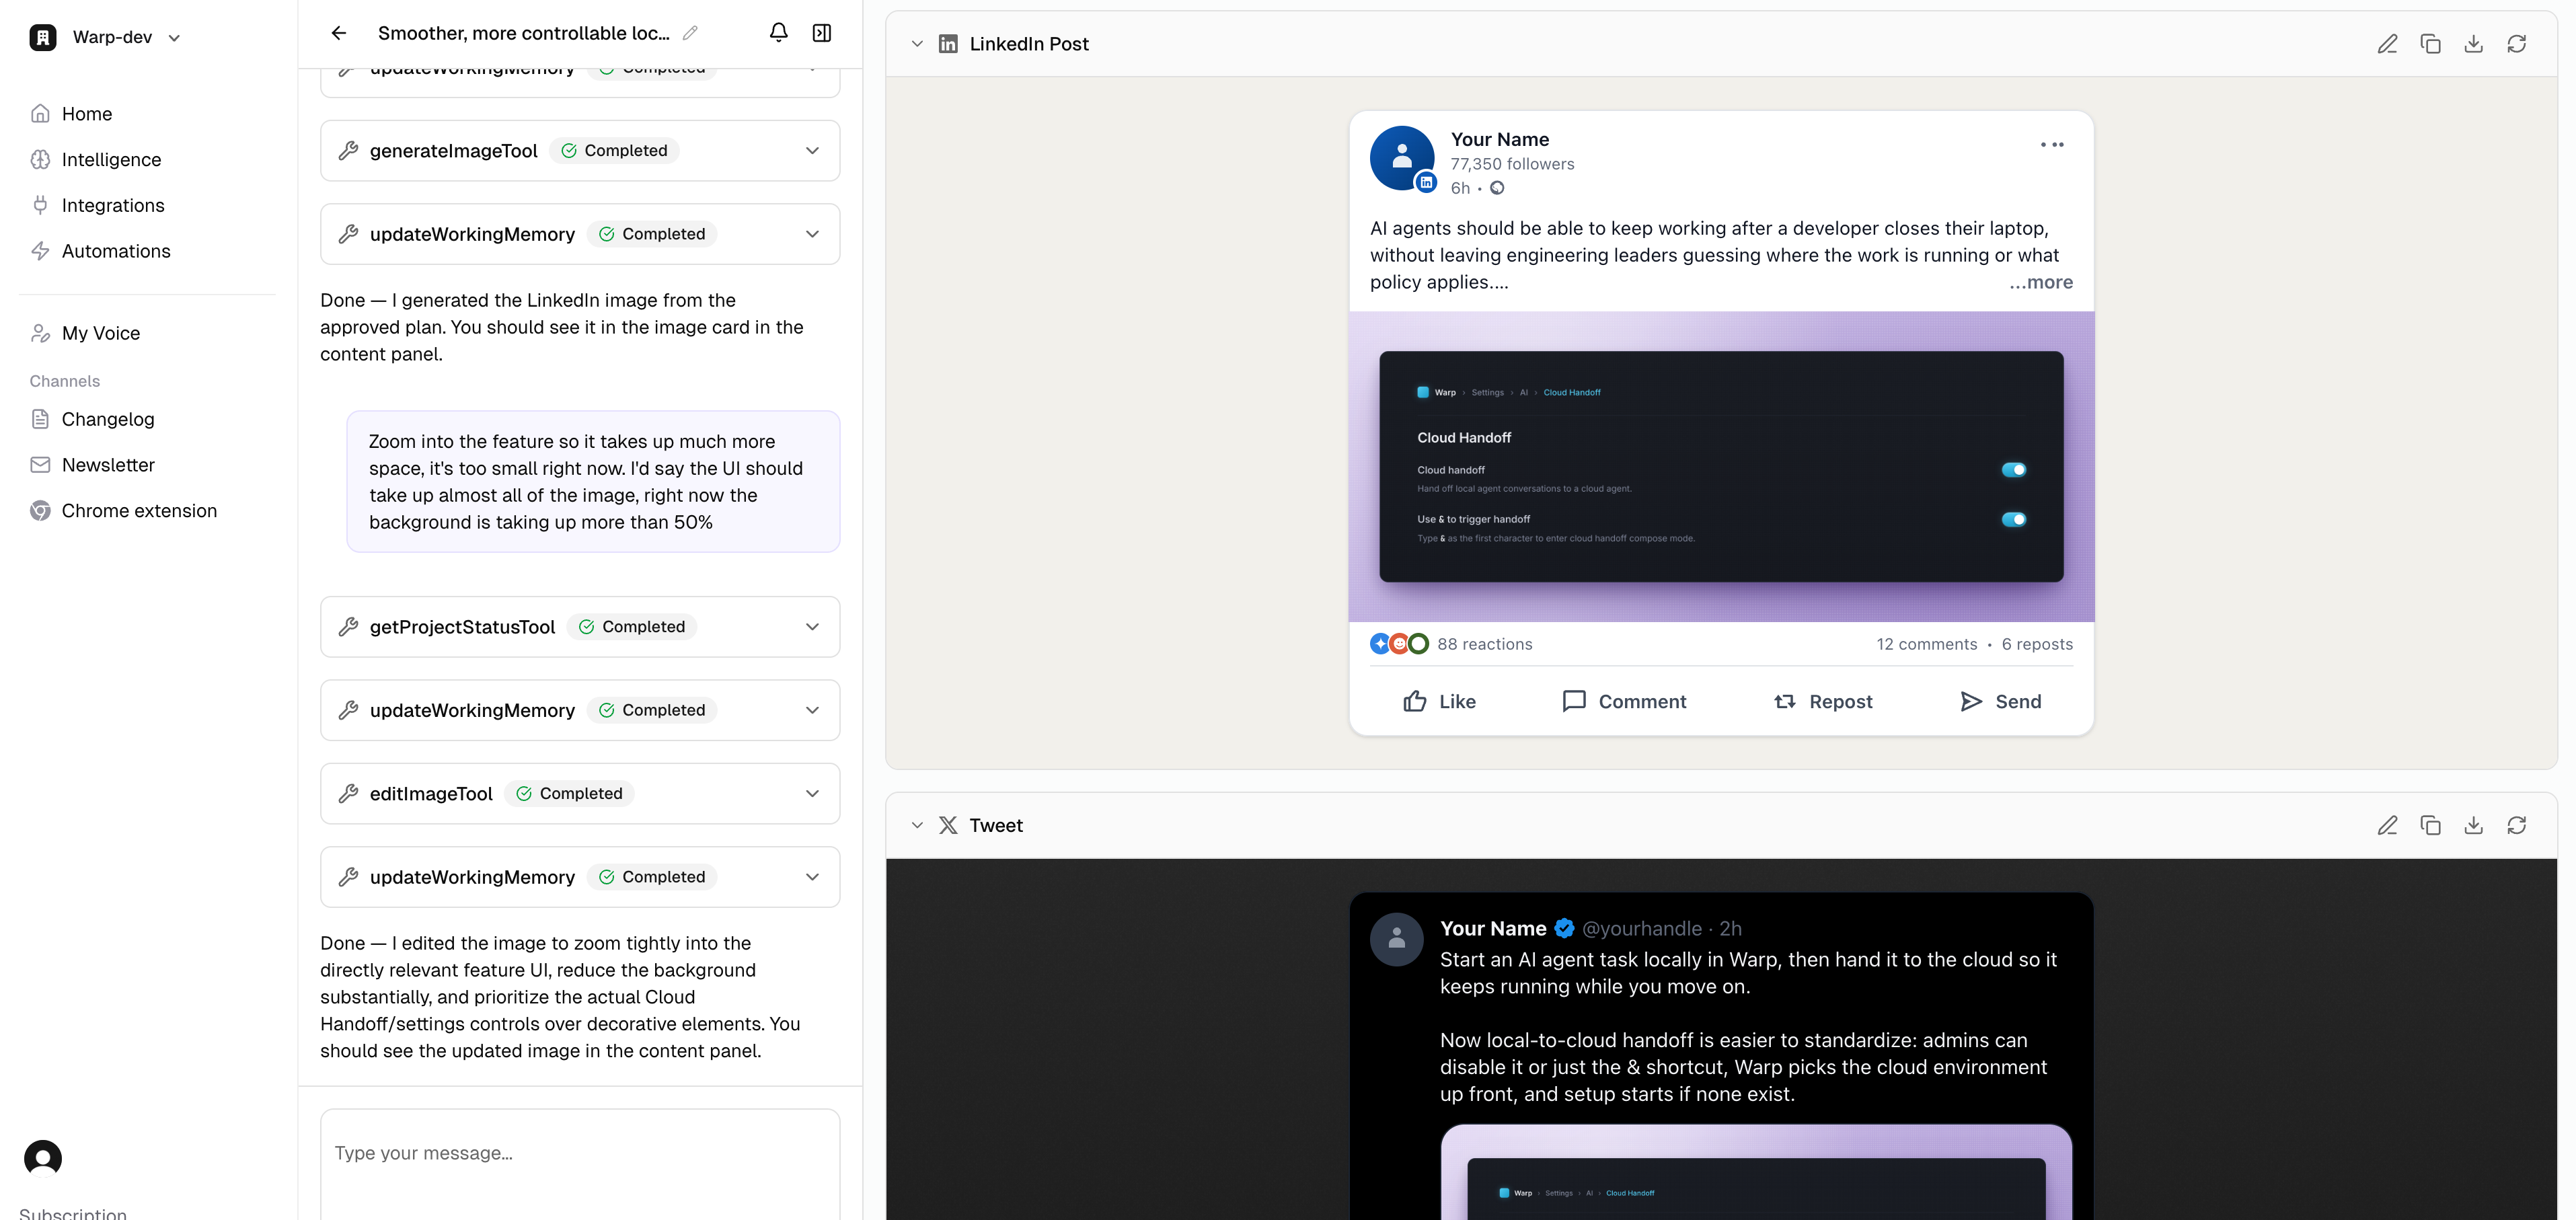This screenshot has width=2576, height=1220.
Task: Click 'Your Name' on the LinkedIn post
Action: click(1500, 140)
